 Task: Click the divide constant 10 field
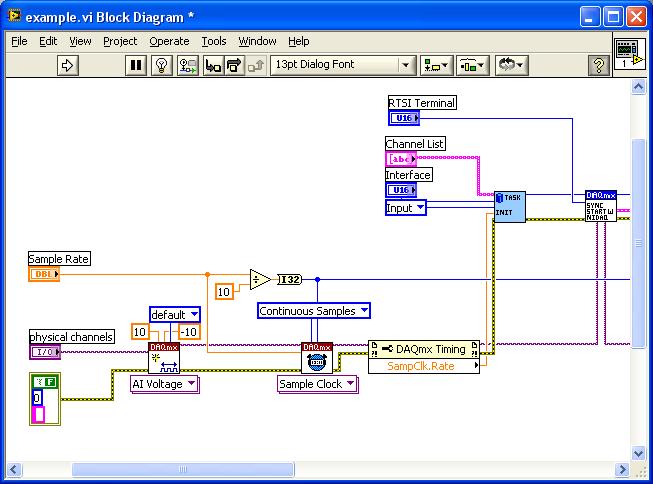pyautogui.click(x=224, y=291)
